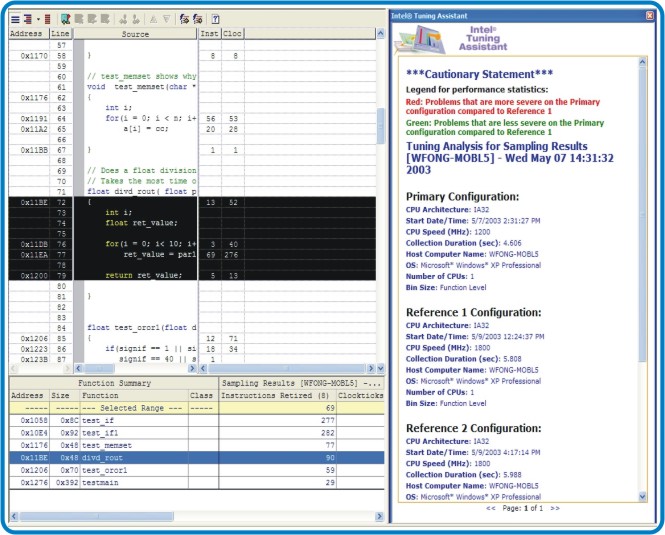Sort by Function column header
The height and width of the screenshot is (535, 665).
click(134, 395)
